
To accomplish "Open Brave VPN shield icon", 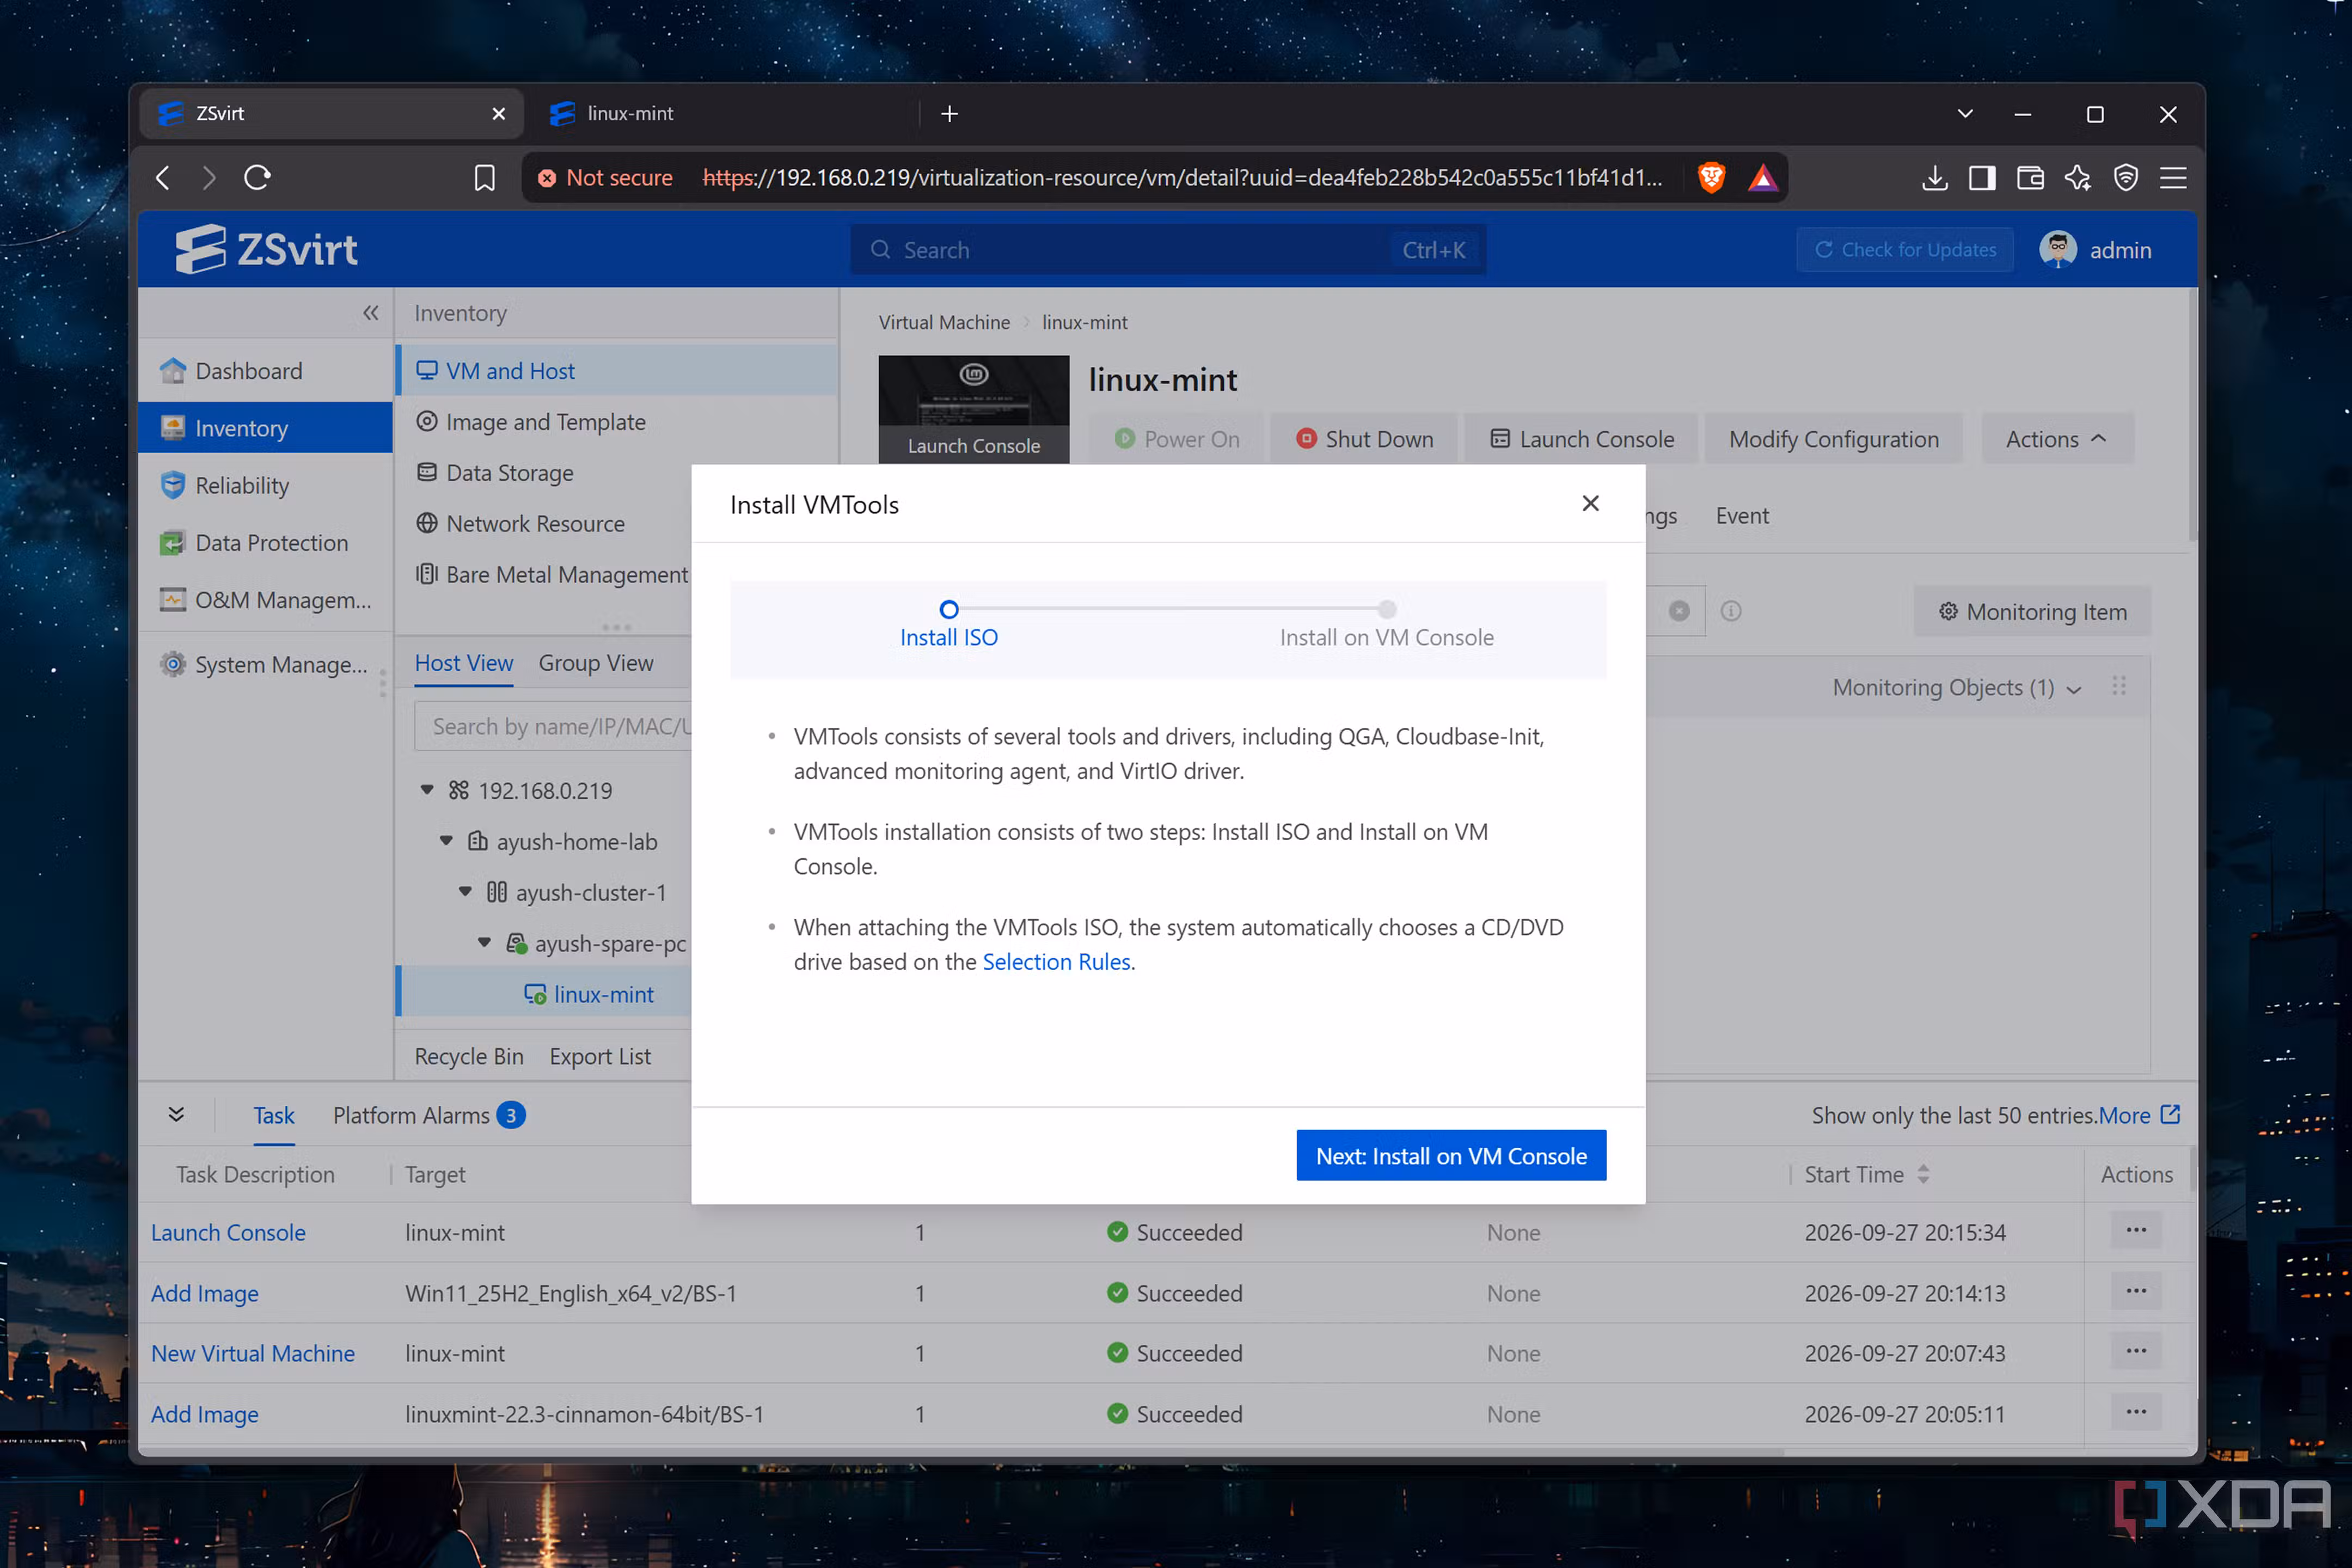I will (2126, 178).
